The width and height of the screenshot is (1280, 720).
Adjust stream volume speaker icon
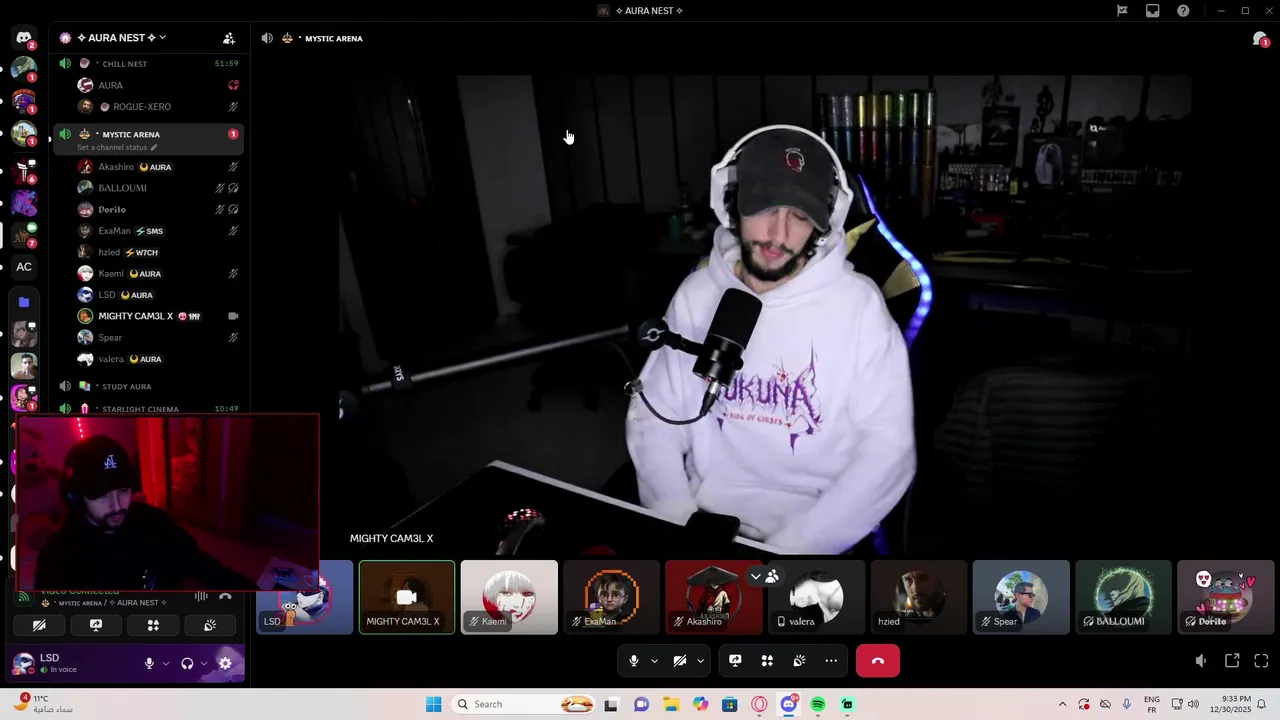coord(1201,661)
